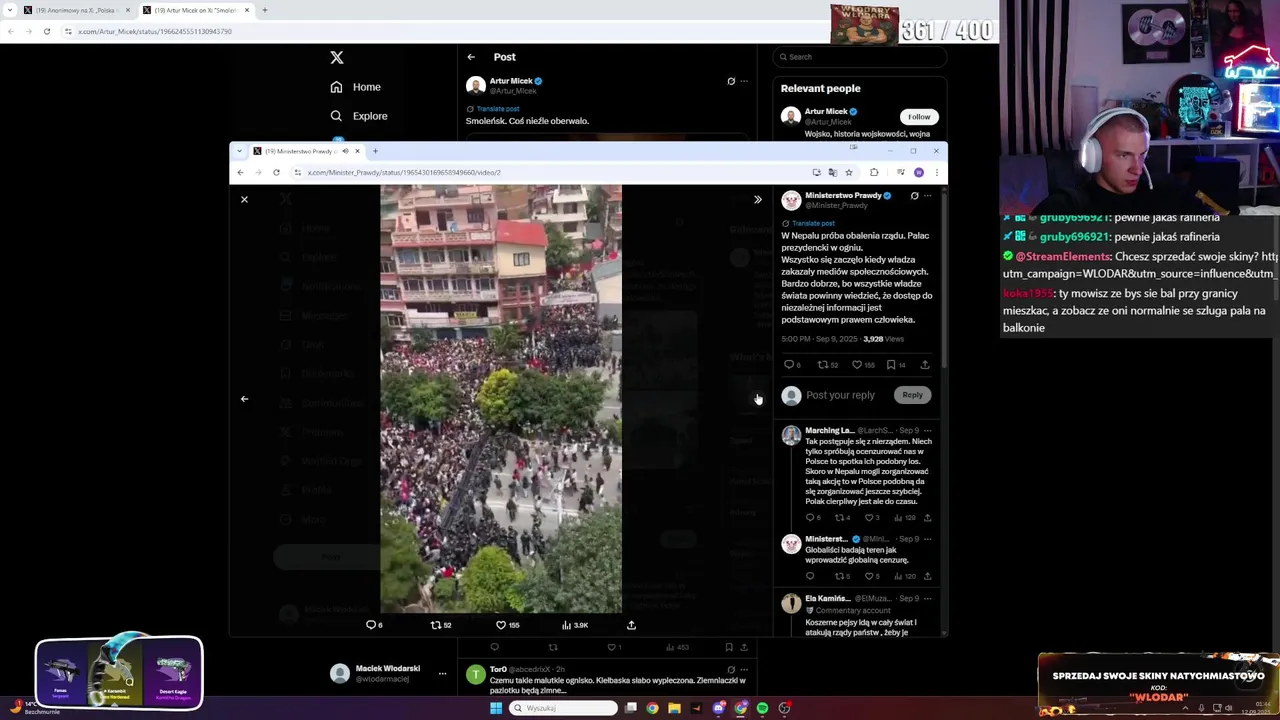This screenshot has height=720, width=1280.
Task: Click X logo in background window
Action: (337, 58)
